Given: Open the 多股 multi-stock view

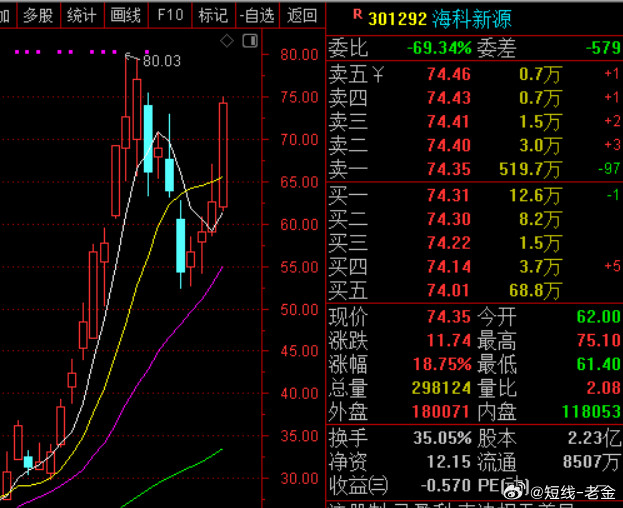Looking at the screenshot, I should click(x=38, y=15).
